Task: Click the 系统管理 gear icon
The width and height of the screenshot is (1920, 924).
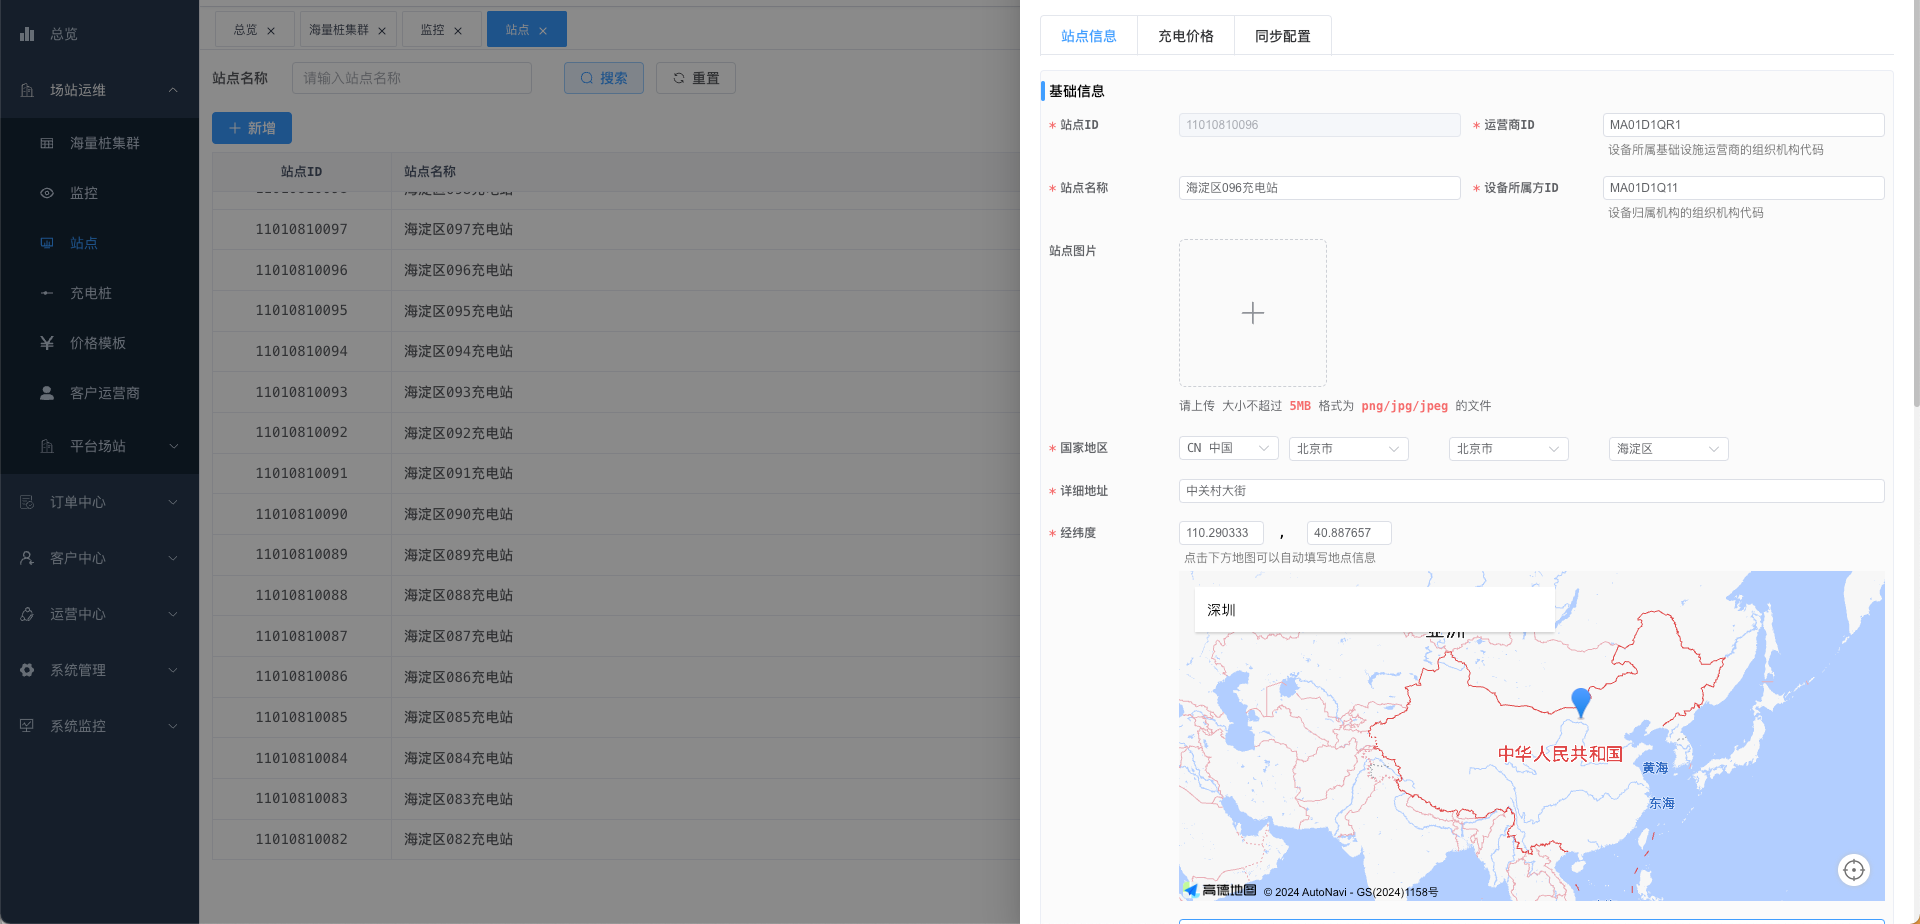Action: (27, 670)
